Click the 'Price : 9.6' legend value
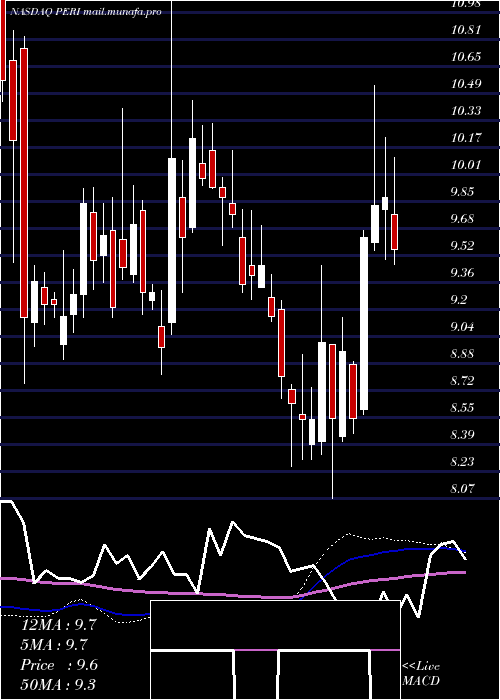 58,665
